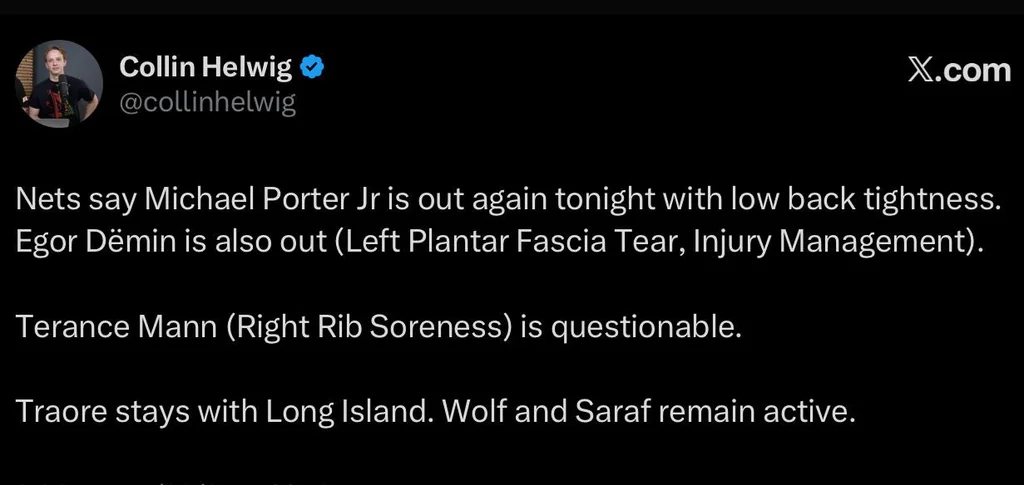Click the text Right Rib Soreness
Image resolution: width=1024 pixels, height=485 pixels.
click(x=372, y=328)
